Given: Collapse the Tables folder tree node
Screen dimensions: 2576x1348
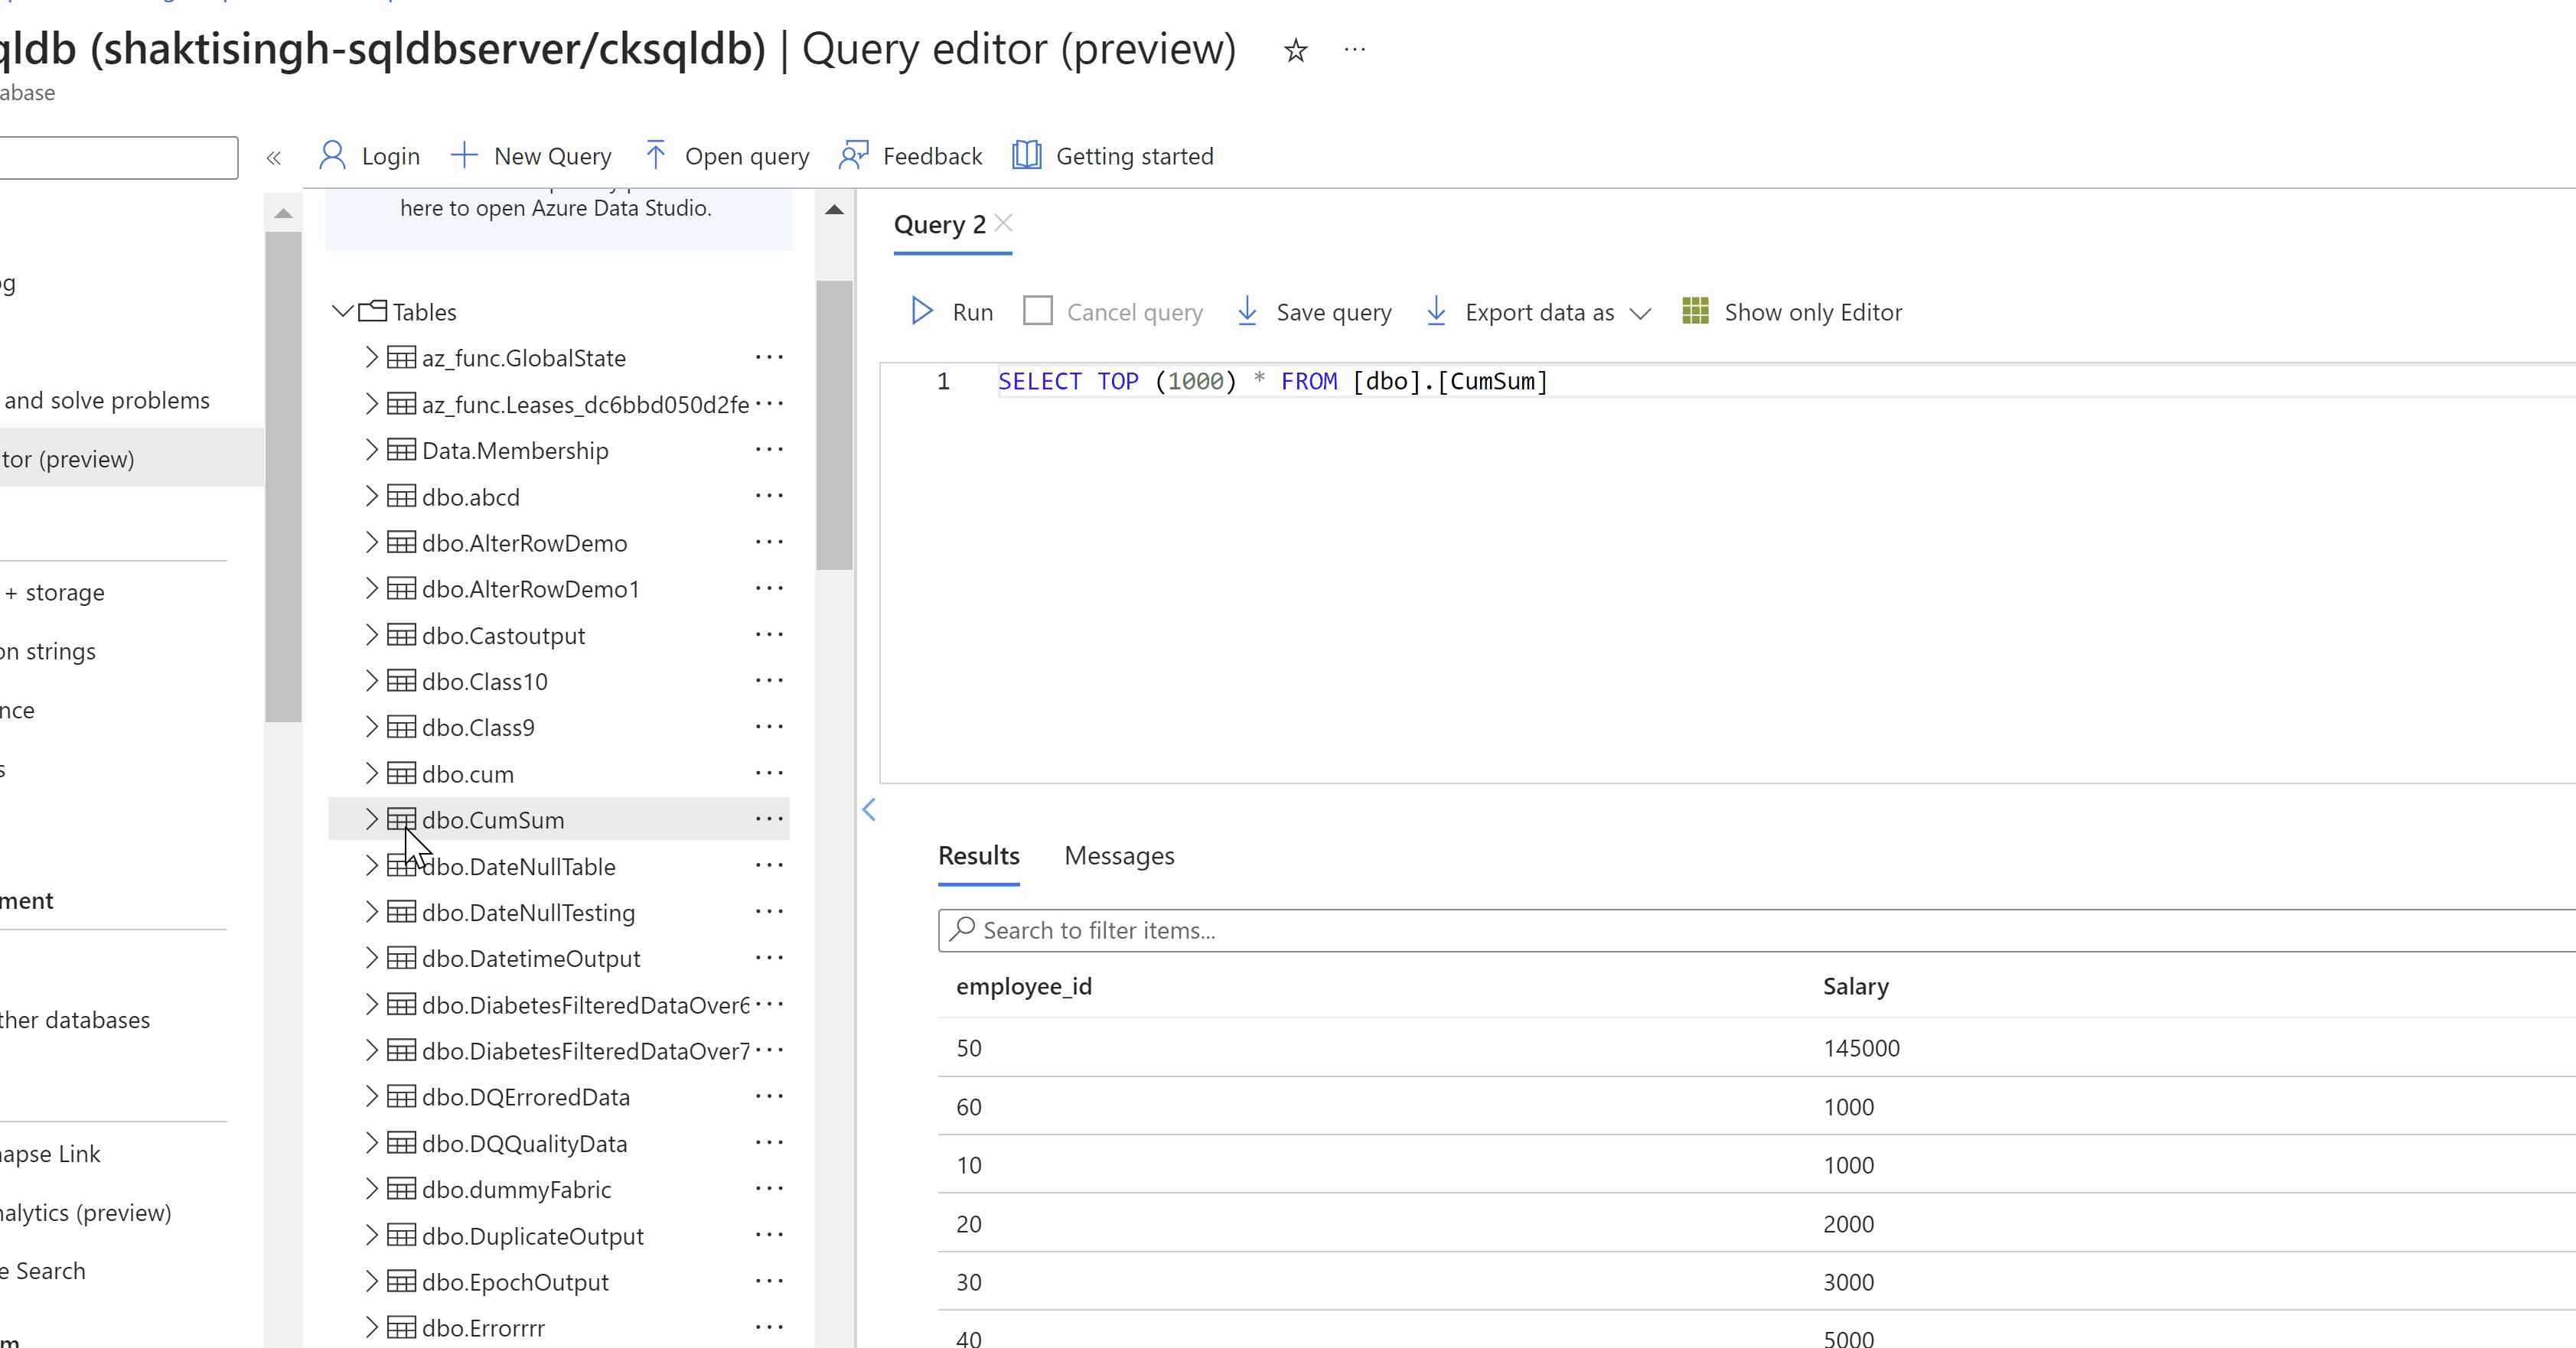Looking at the screenshot, I should (343, 311).
